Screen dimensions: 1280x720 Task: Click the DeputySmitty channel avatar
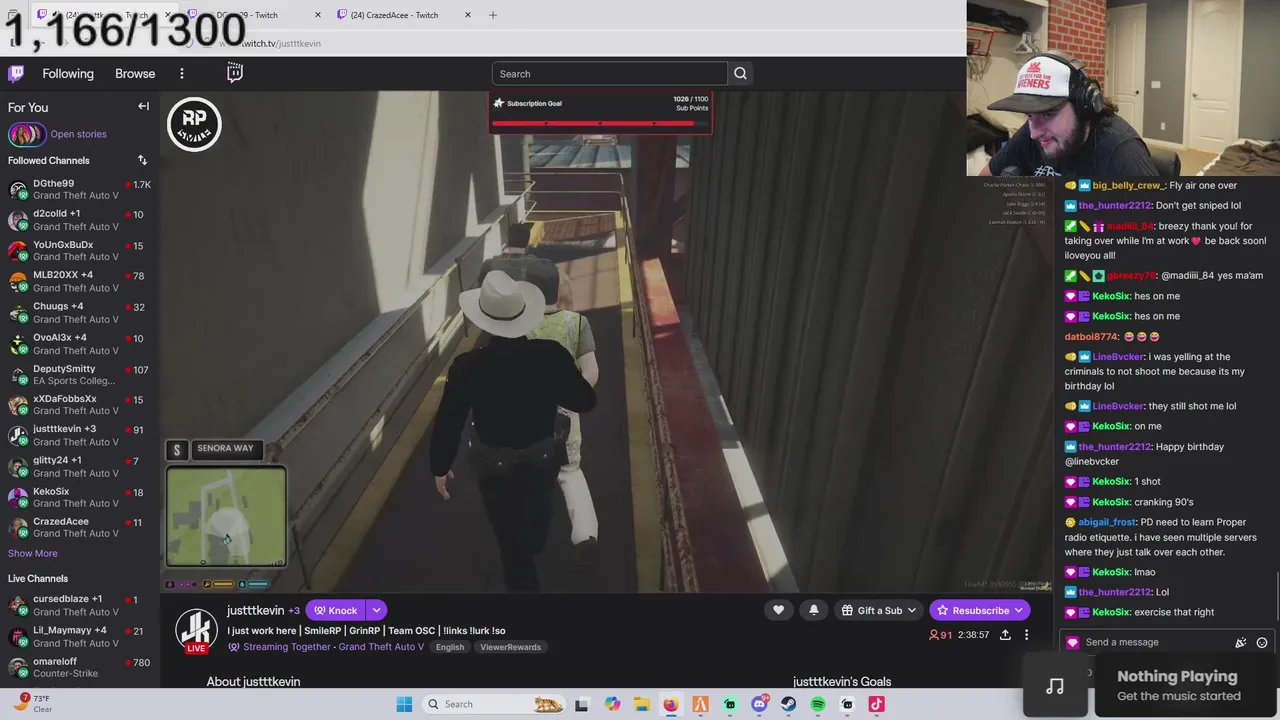pyautogui.click(x=17, y=375)
